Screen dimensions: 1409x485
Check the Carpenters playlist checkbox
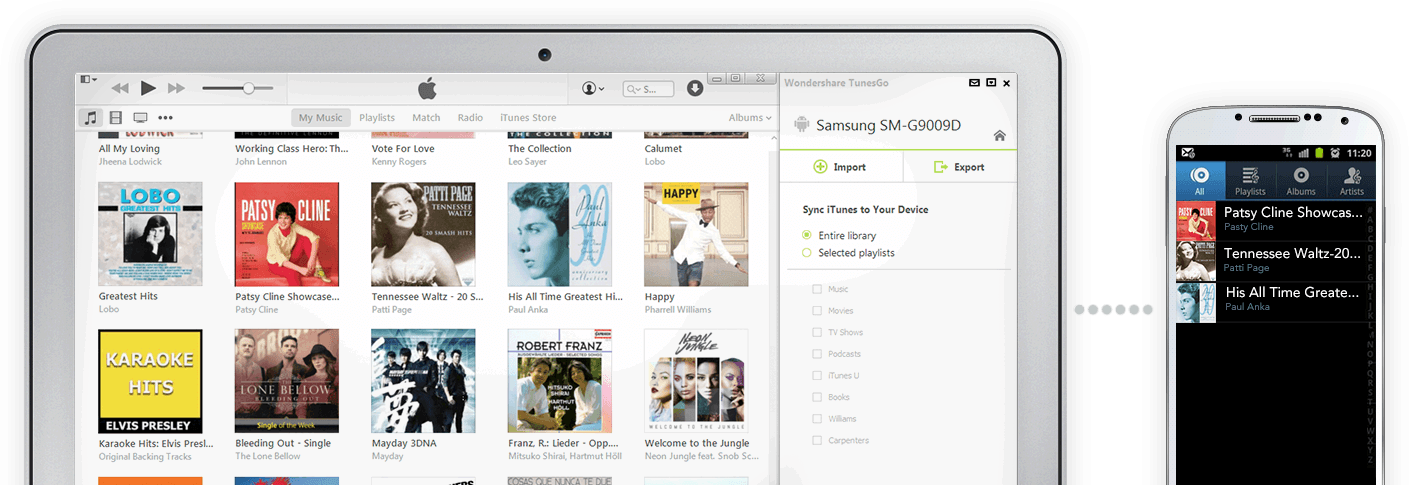[x=817, y=440]
